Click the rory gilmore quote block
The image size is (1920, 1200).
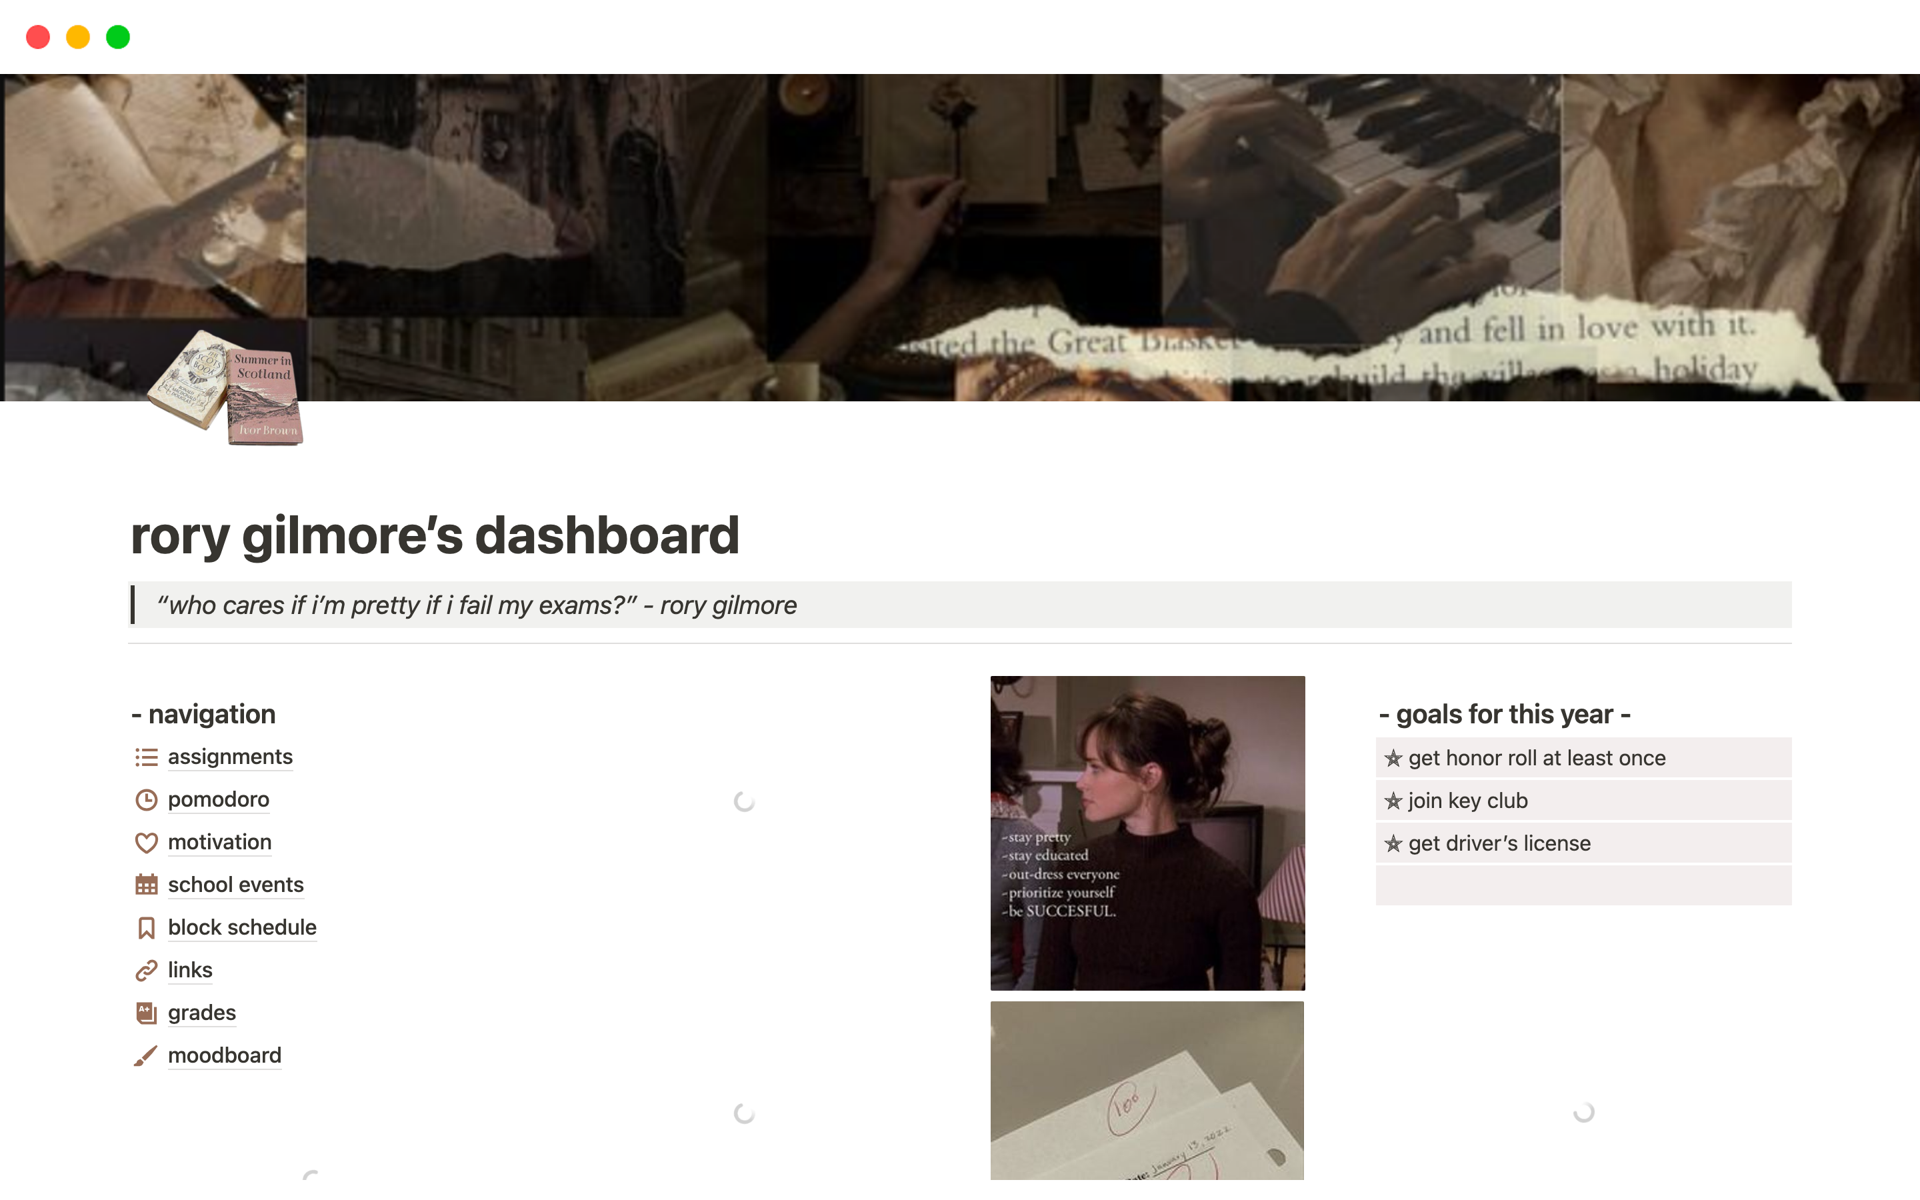click(x=960, y=605)
